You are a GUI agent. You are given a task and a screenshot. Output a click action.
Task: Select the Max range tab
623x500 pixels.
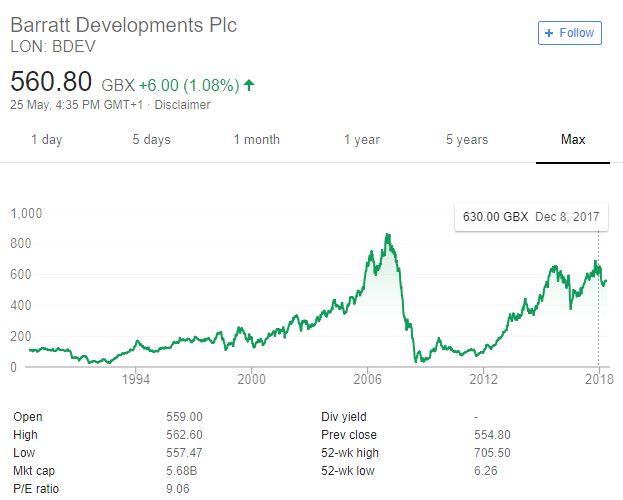coord(573,139)
